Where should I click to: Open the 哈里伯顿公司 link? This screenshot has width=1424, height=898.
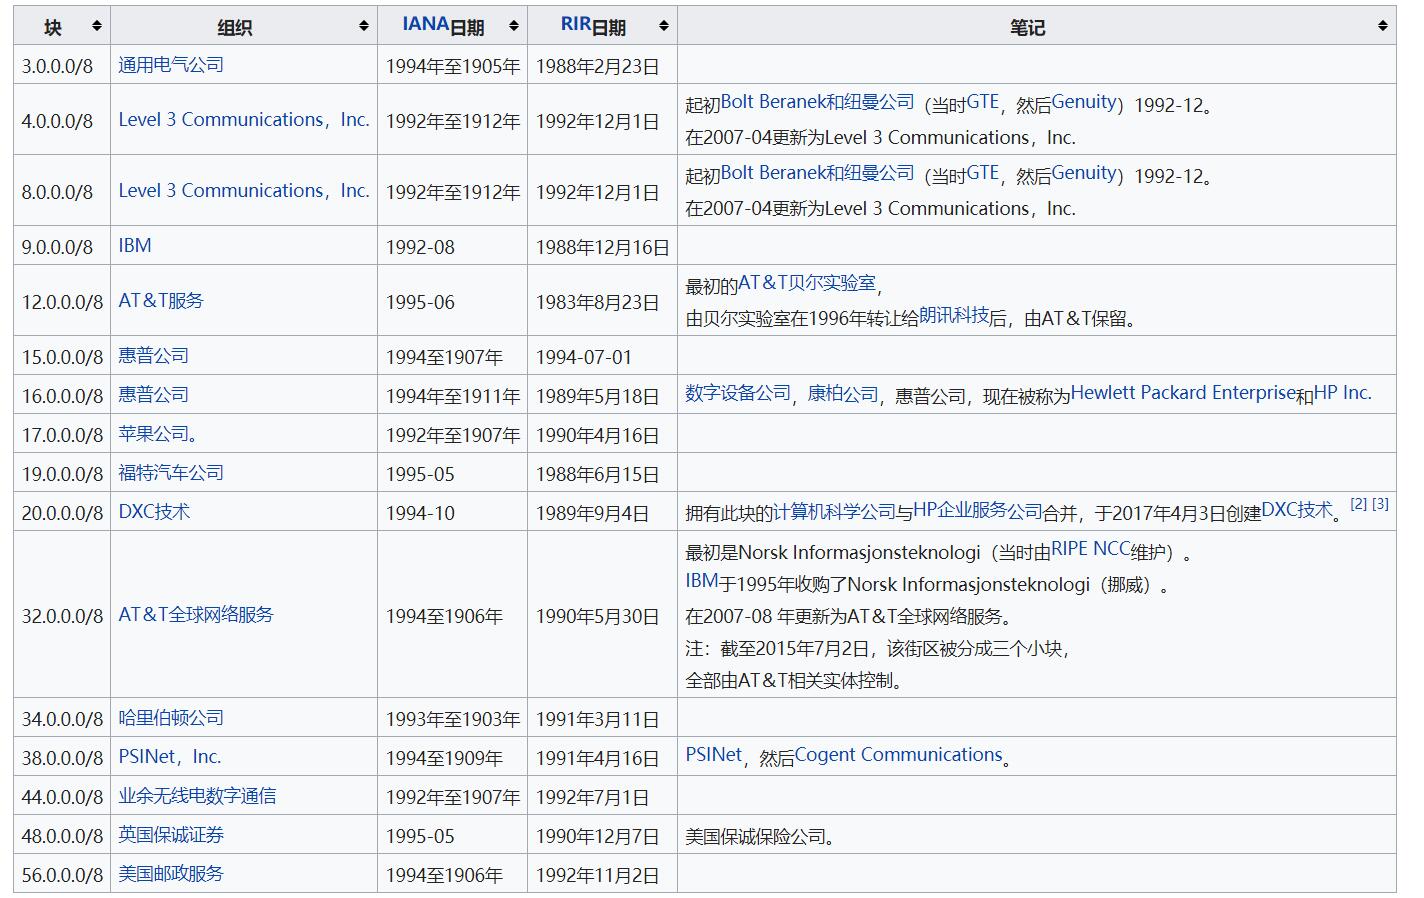[x=171, y=718]
